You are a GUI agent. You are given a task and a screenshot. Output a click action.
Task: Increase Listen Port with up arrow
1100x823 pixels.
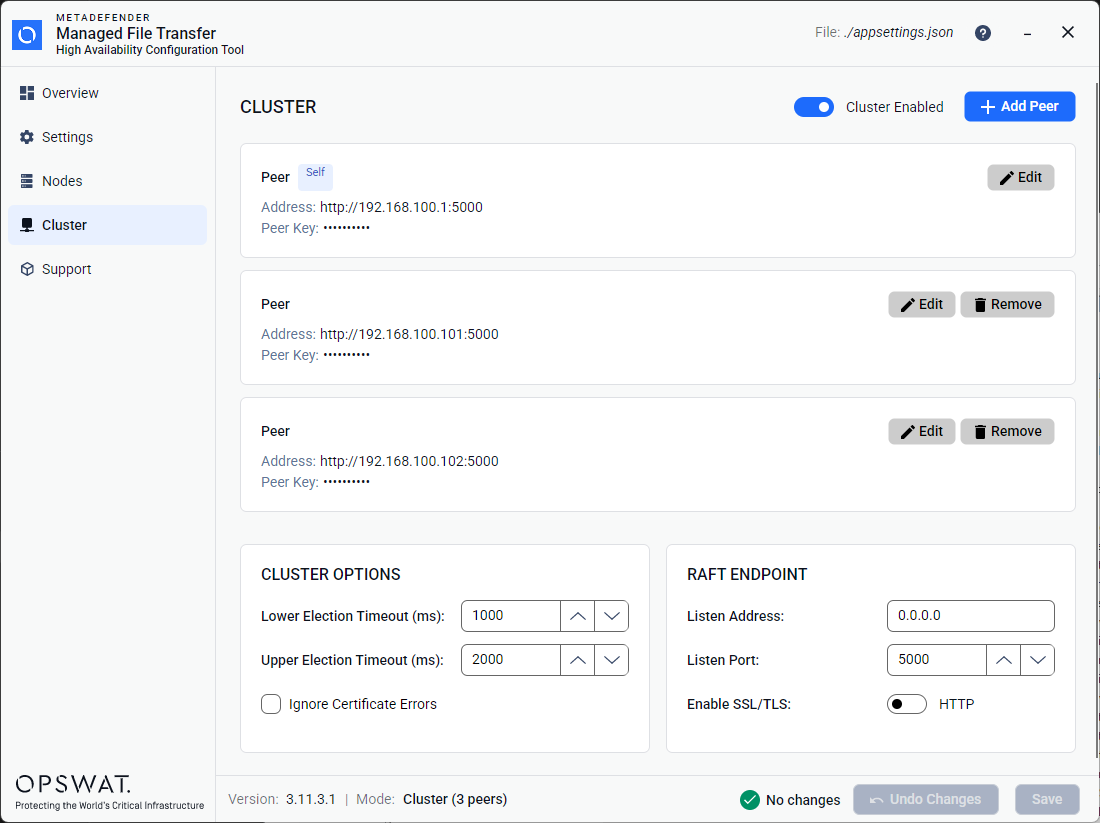pyautogui.click(x=1003, y=660)
